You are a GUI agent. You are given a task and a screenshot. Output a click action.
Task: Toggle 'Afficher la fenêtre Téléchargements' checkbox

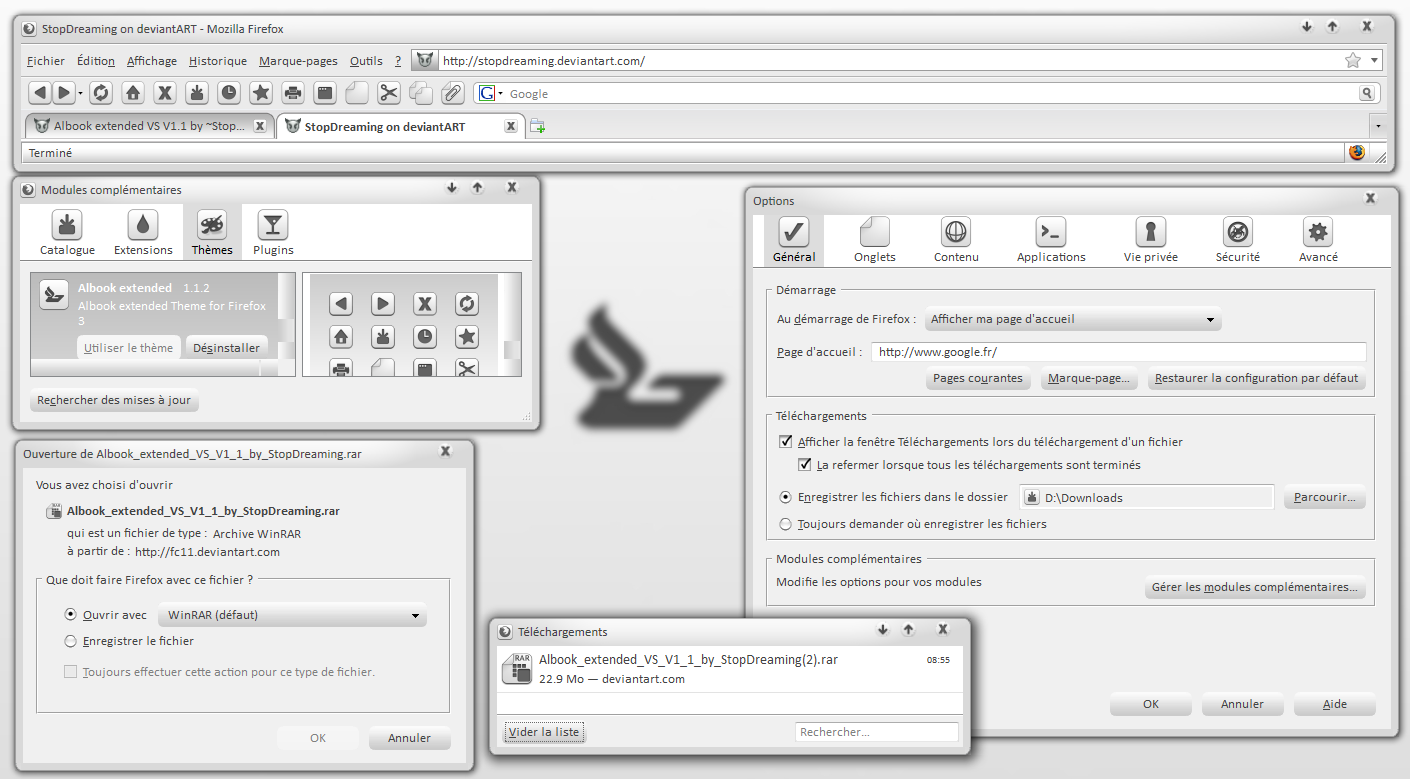tap(785, 441)
